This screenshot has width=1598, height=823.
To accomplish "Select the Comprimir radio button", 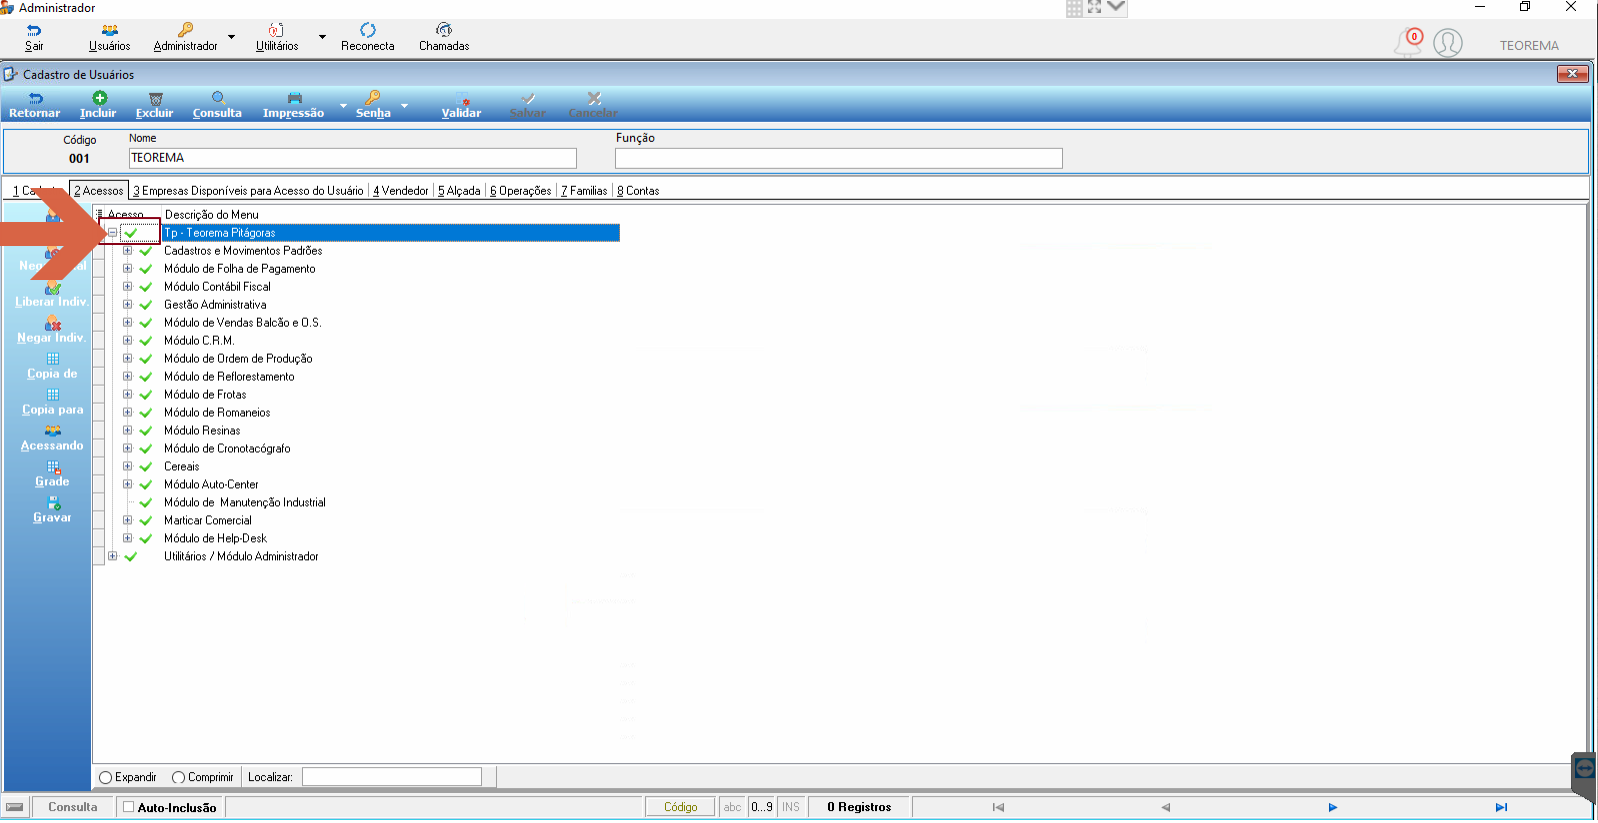I will [x=178, y=777].
